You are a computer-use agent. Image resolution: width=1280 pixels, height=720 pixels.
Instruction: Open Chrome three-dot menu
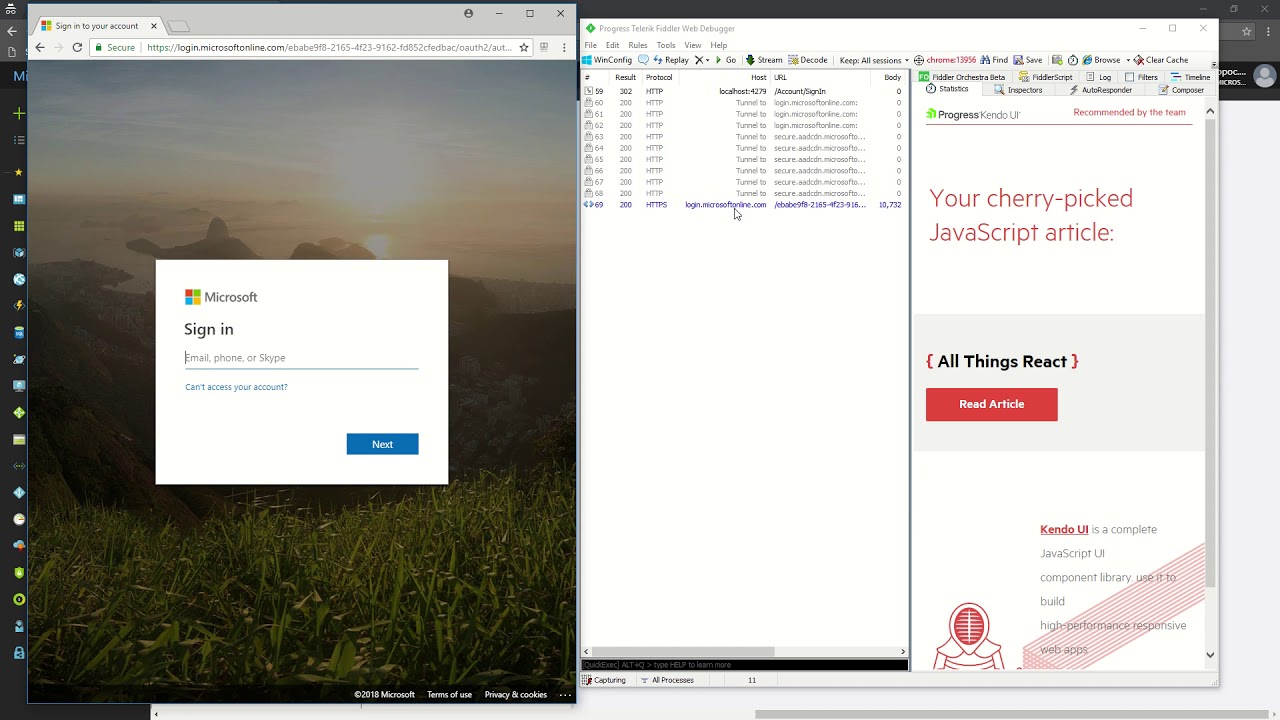(564, 47)
